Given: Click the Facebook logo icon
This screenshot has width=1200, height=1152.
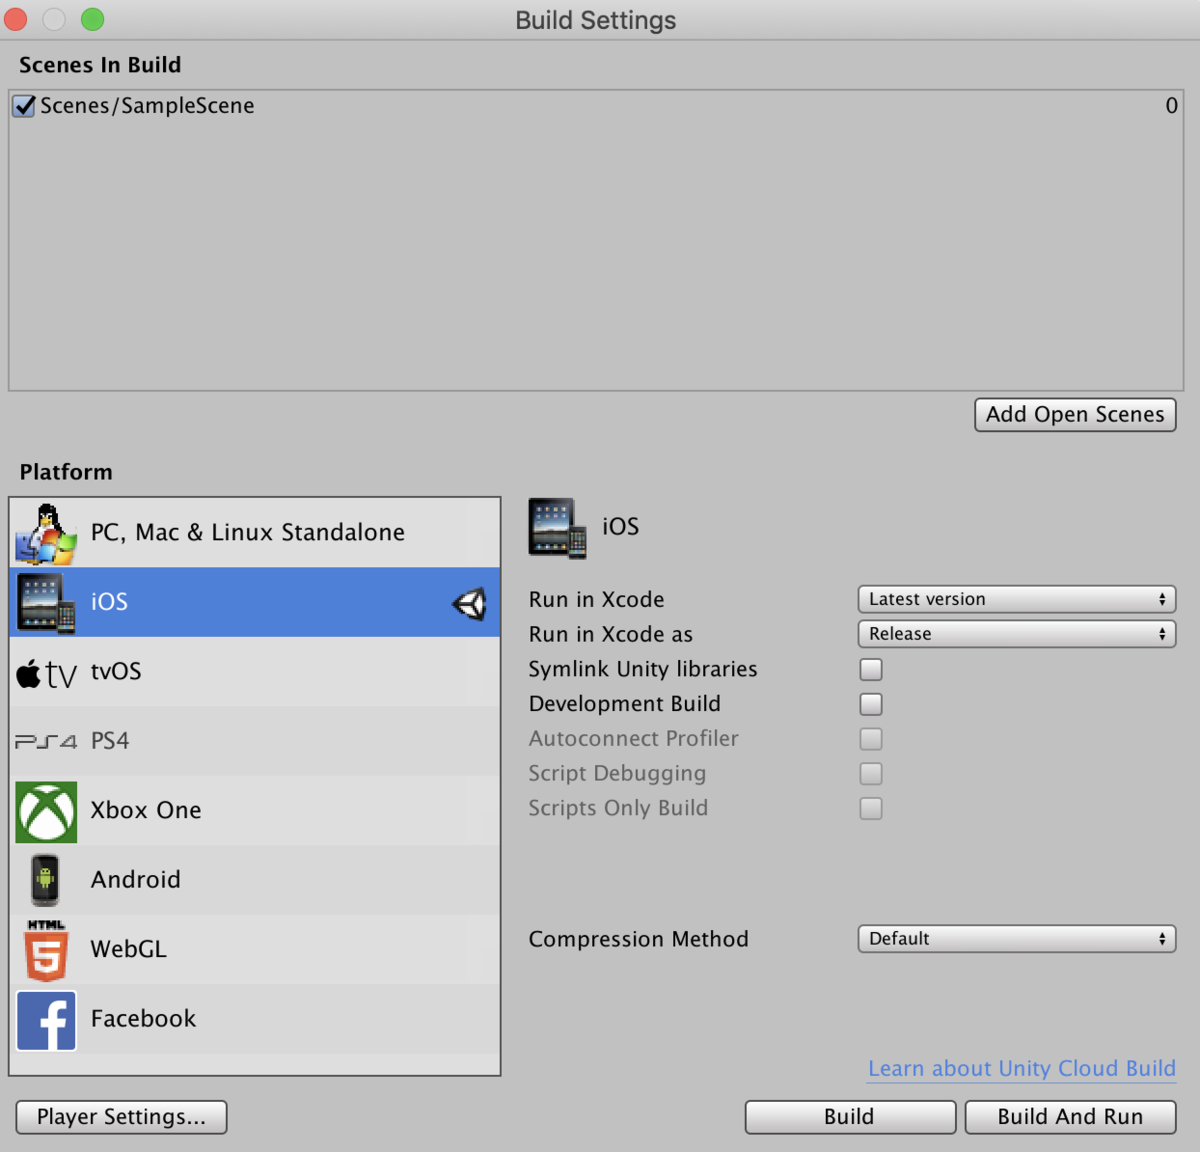Looking at the screenshot, I should point(46,1021).
